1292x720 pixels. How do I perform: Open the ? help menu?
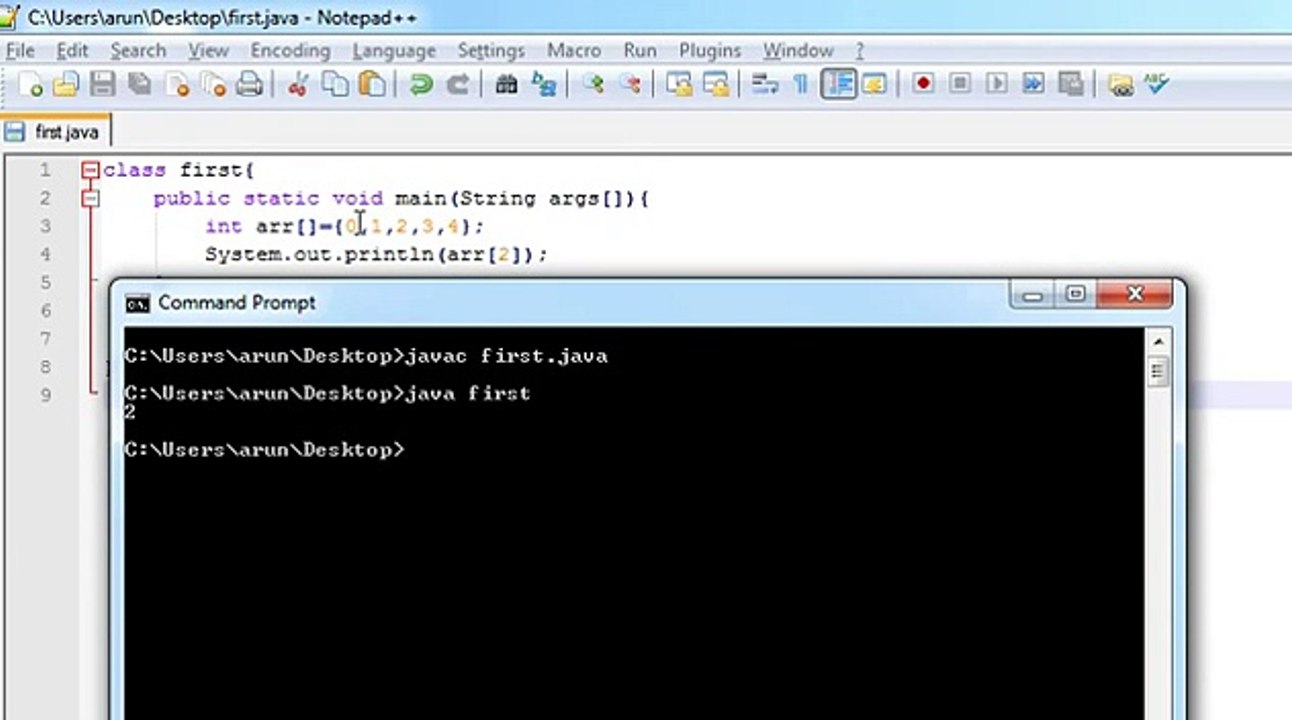(x=859, y=50)
